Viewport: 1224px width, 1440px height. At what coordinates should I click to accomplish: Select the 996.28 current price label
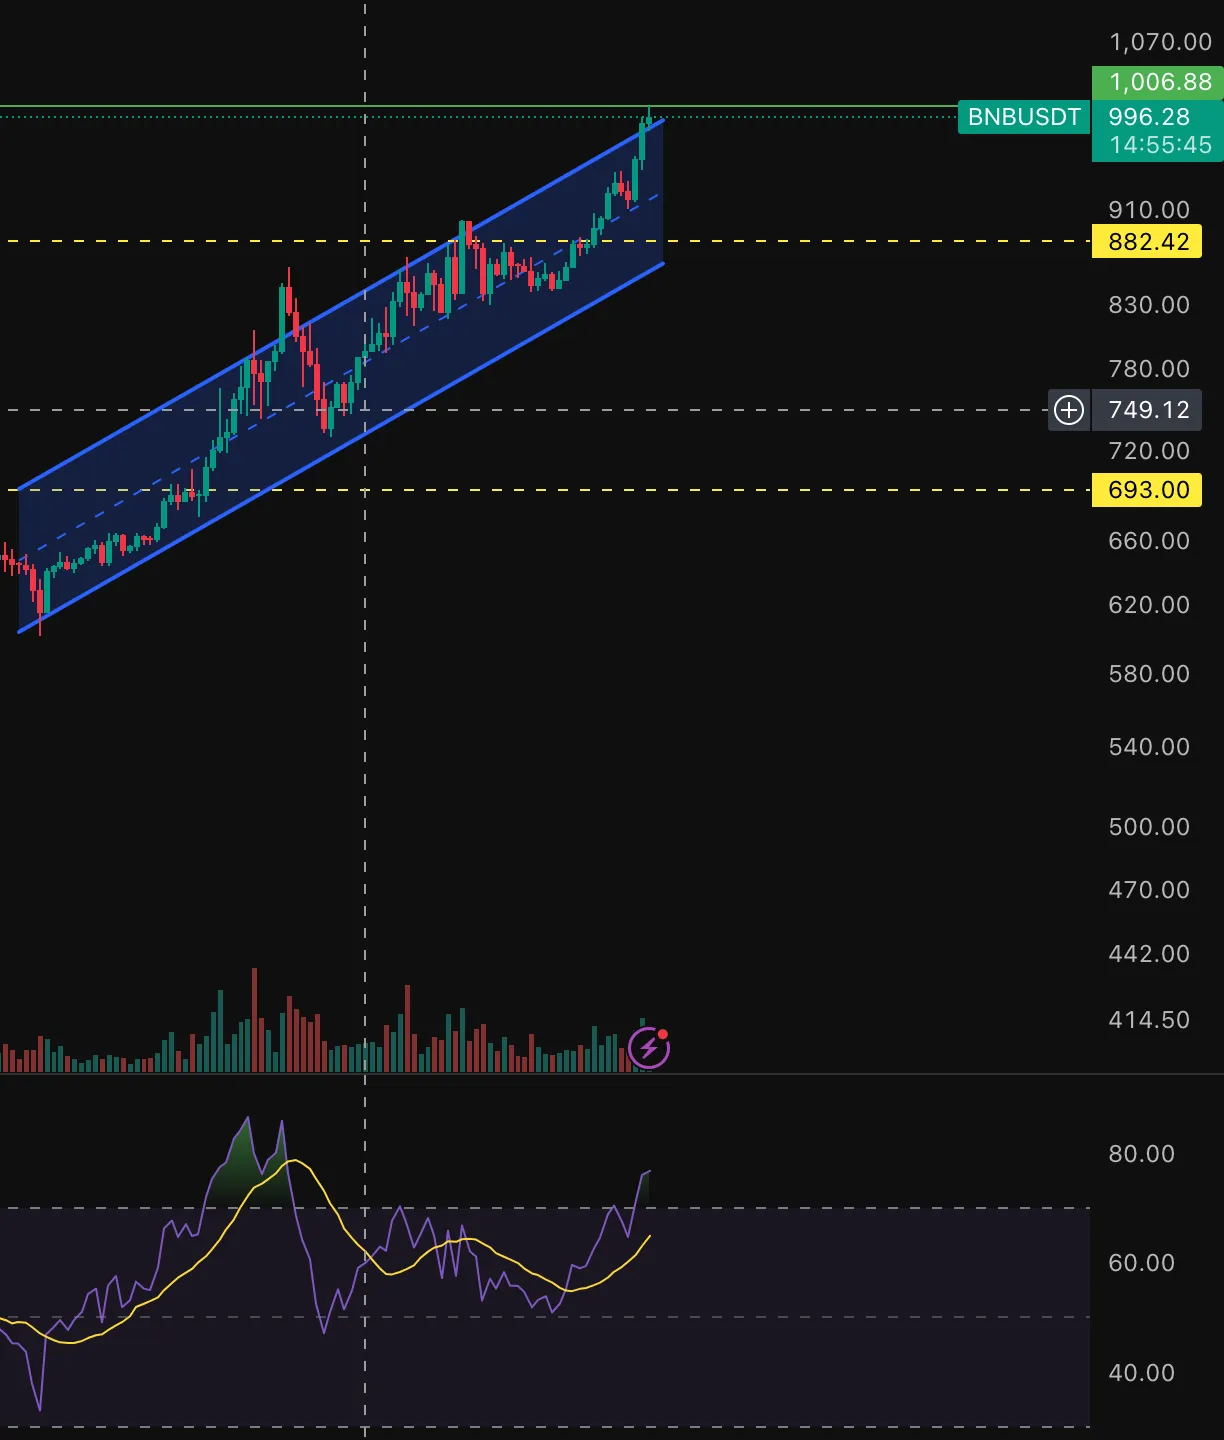click(1149, 117)
